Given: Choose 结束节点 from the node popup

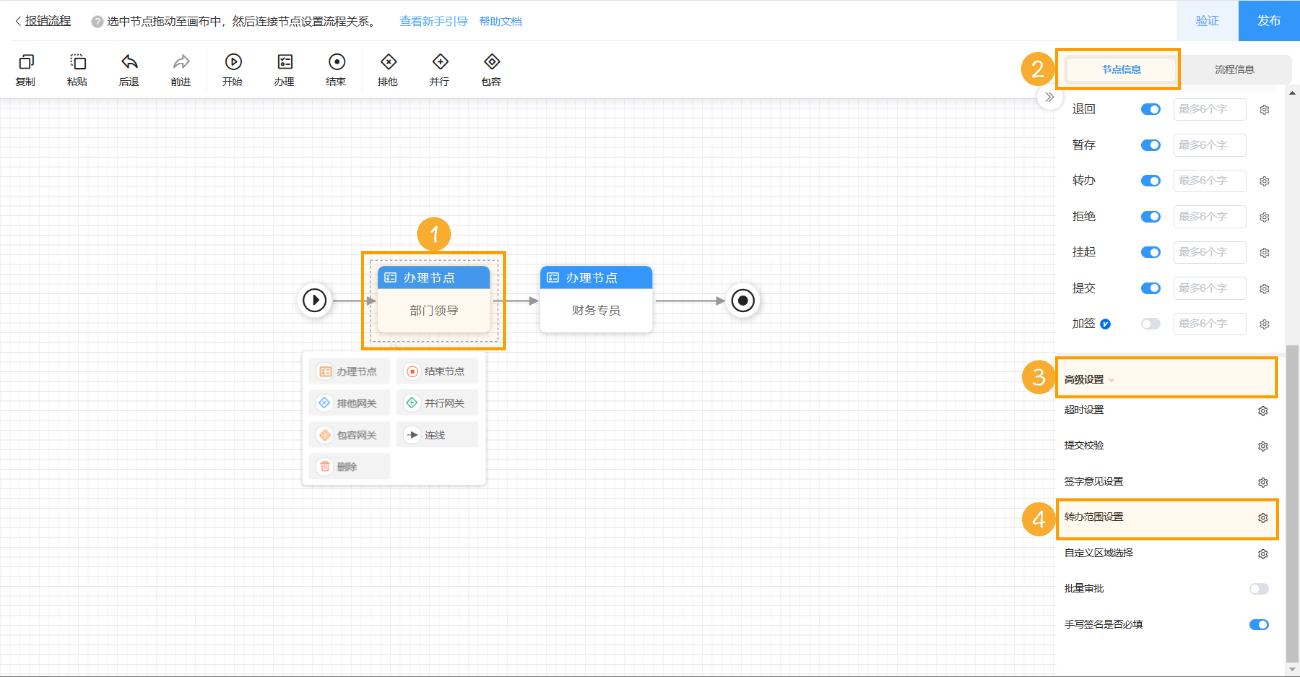Looking at the screenshot, I should (x=437, y=372).
